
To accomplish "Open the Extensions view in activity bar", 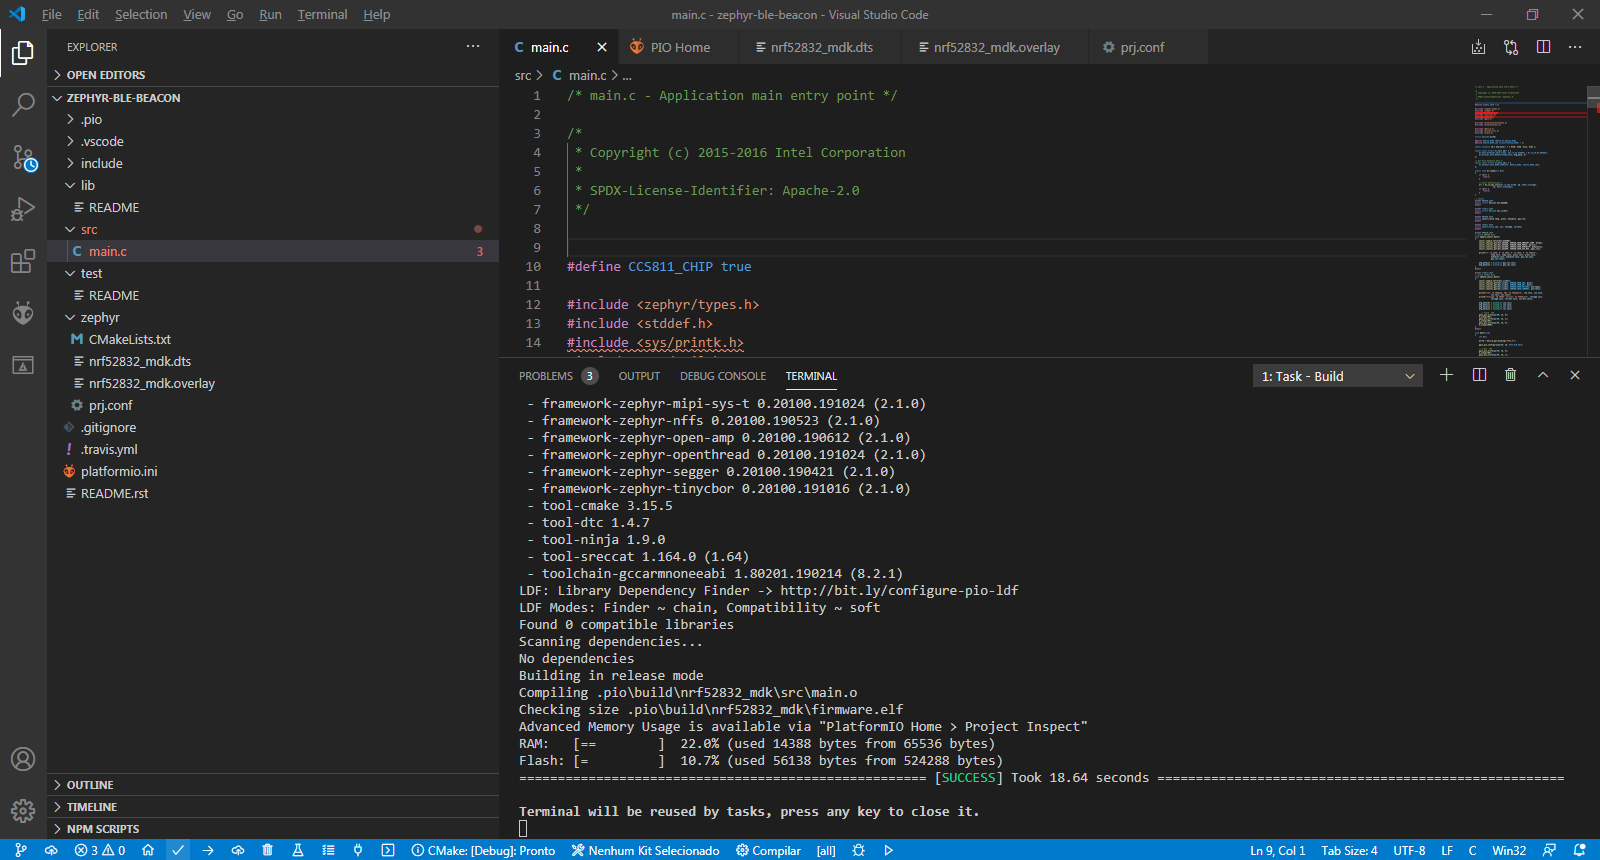I will (23, 262).
